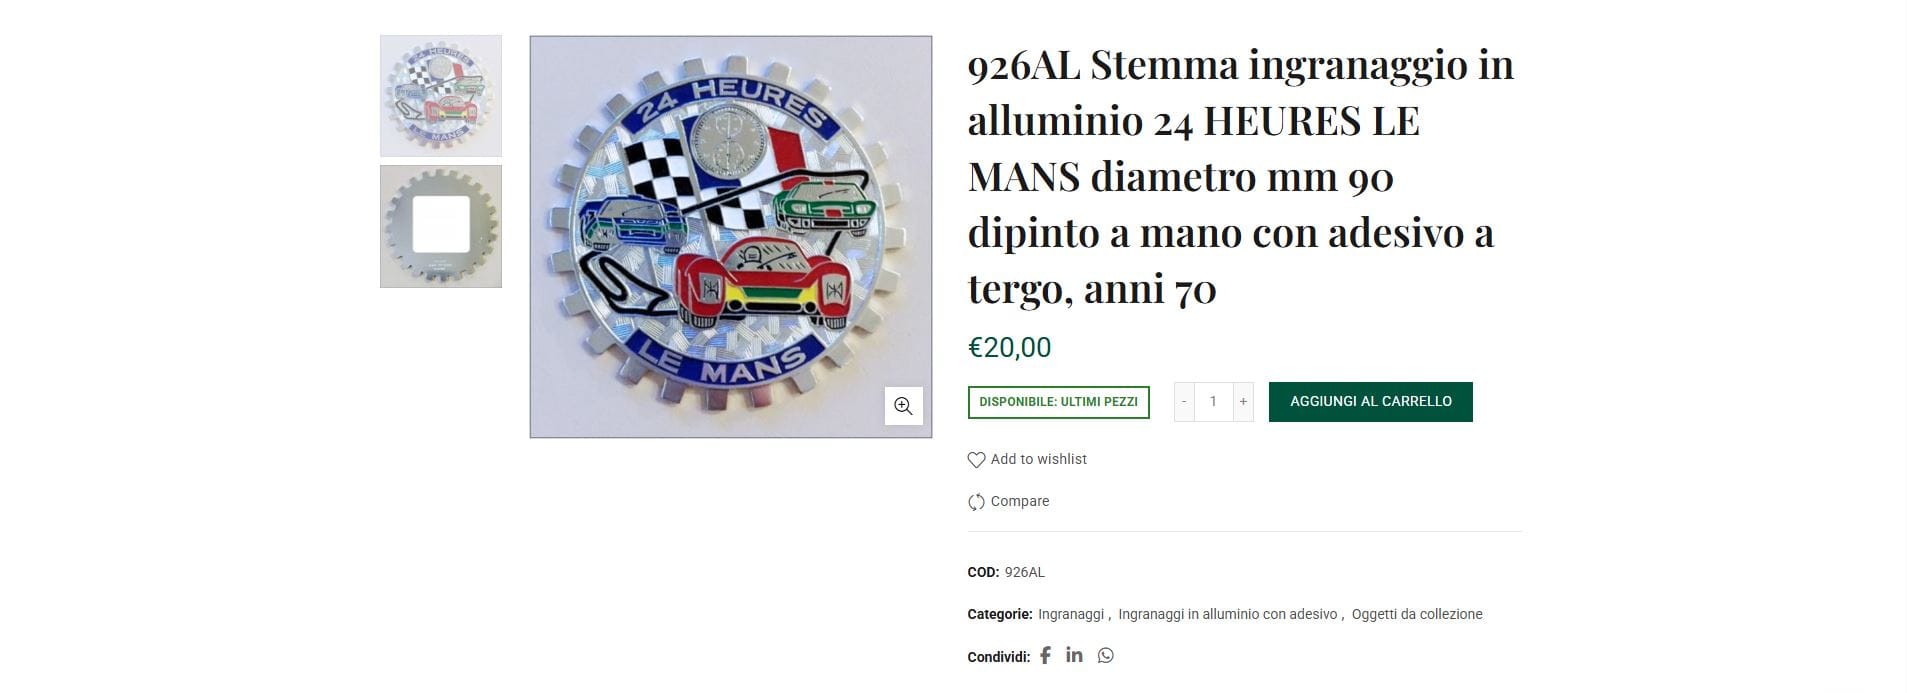Select the badge back-side thumbnail
Image resolution: width=1907 pixels, height=693 pixels.
click(441, 227)
